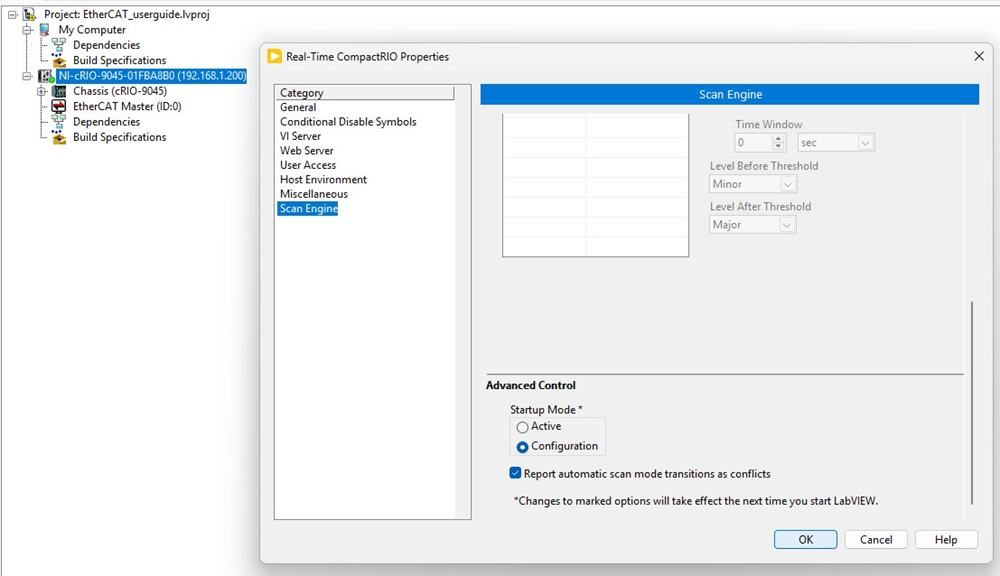Select Conditional Disable Symbols category
The image size is (1000, 576).
348,122
